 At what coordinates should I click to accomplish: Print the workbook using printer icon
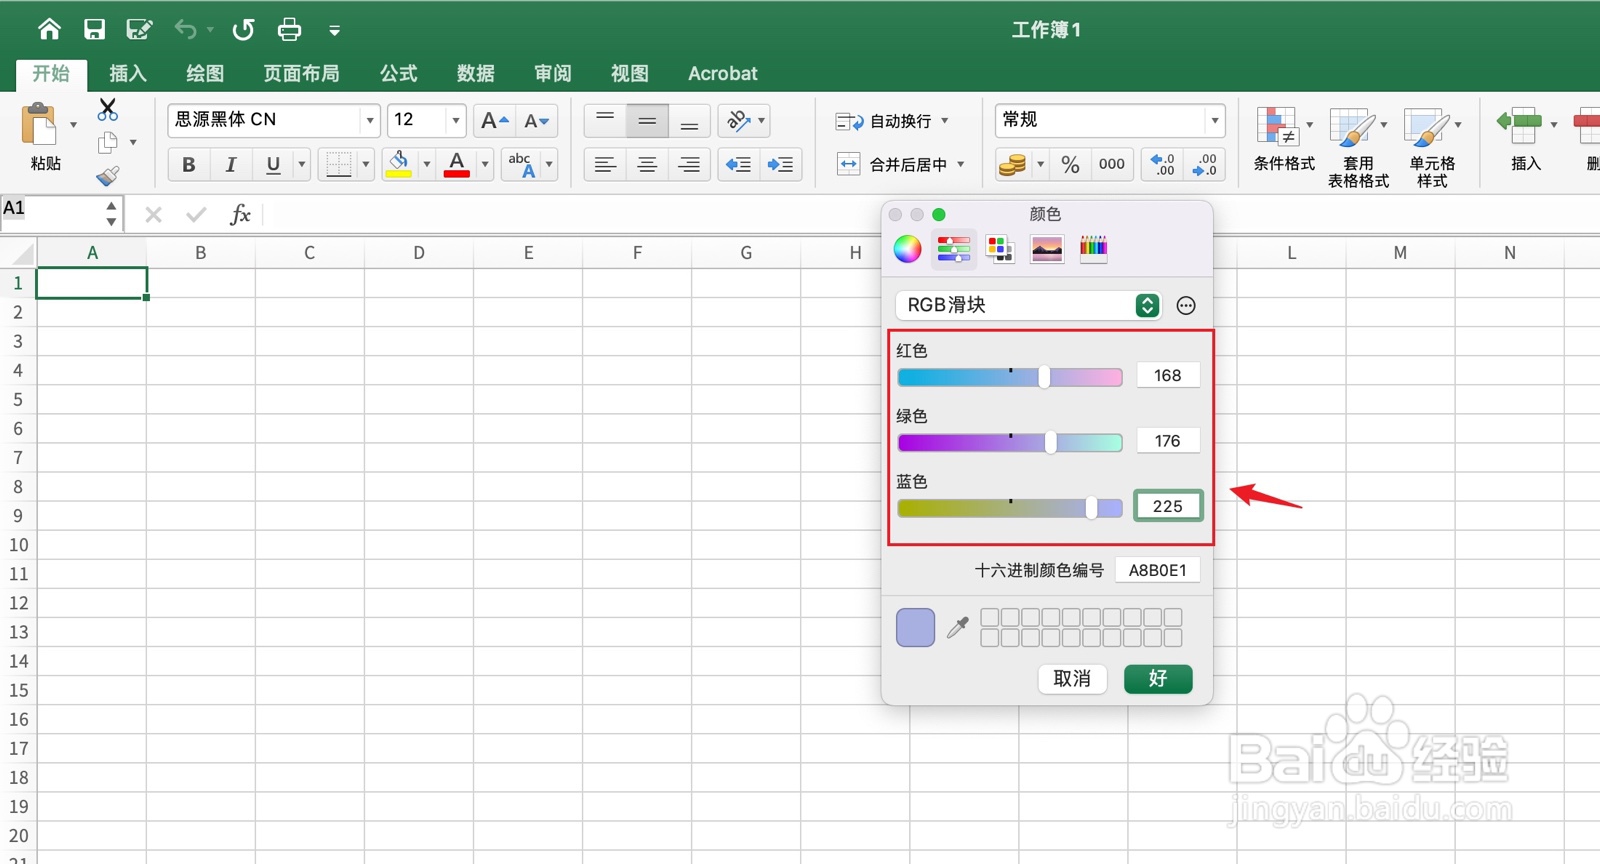[289, 29]
